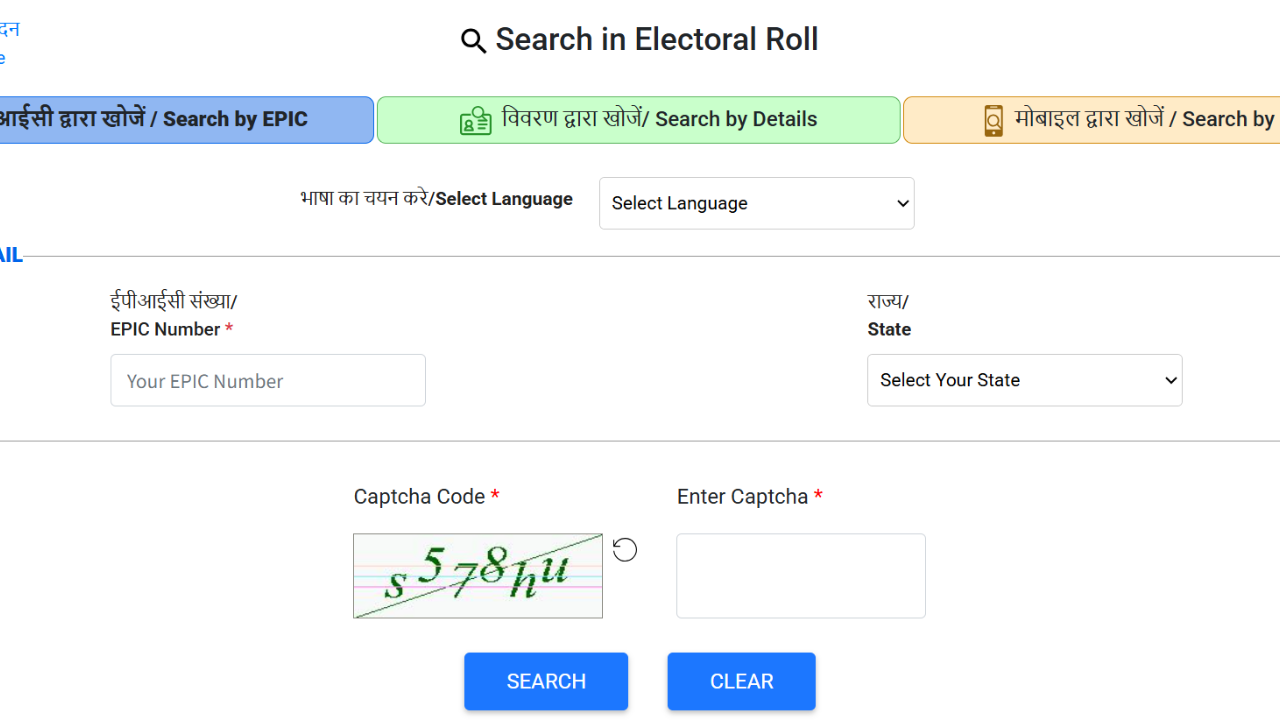Click the Select Language label text
The image size is (1280, 720).
coord(503,199)
